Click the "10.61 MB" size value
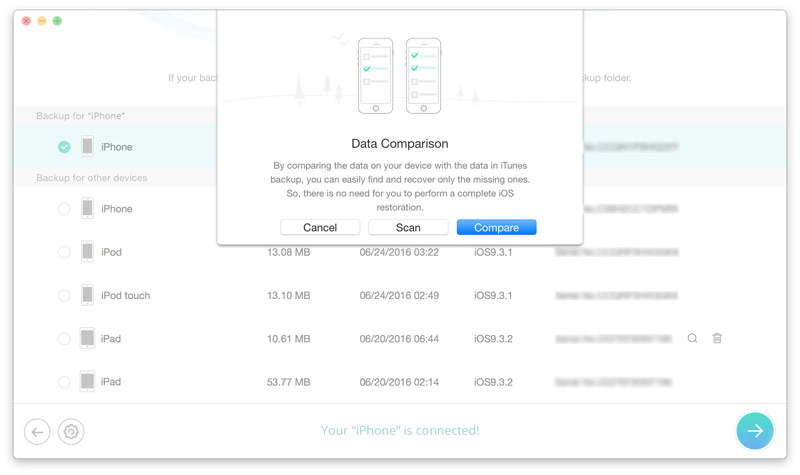Image resolution: width=800 pixels, height=475 pixels. (289, 339)
